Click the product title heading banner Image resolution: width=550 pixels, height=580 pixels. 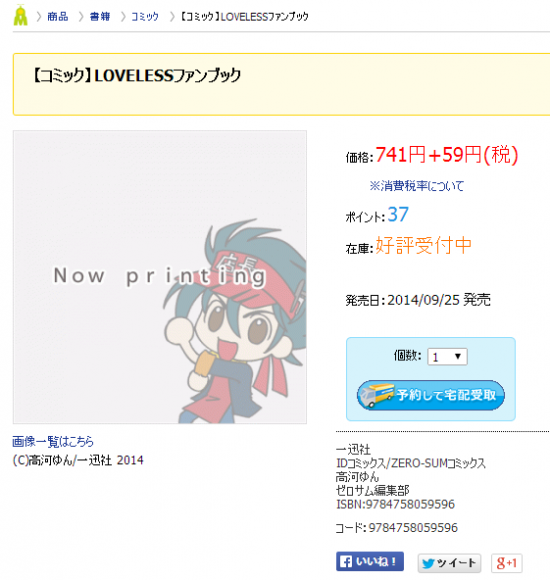[x=281, y=84]
